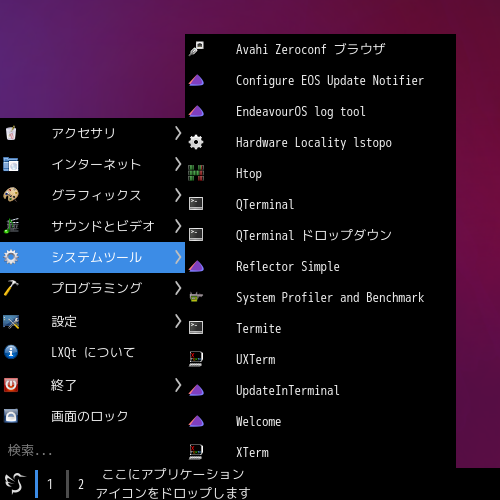
Task: Click the UXTerm icon
Action: click(x=196, y=359)
